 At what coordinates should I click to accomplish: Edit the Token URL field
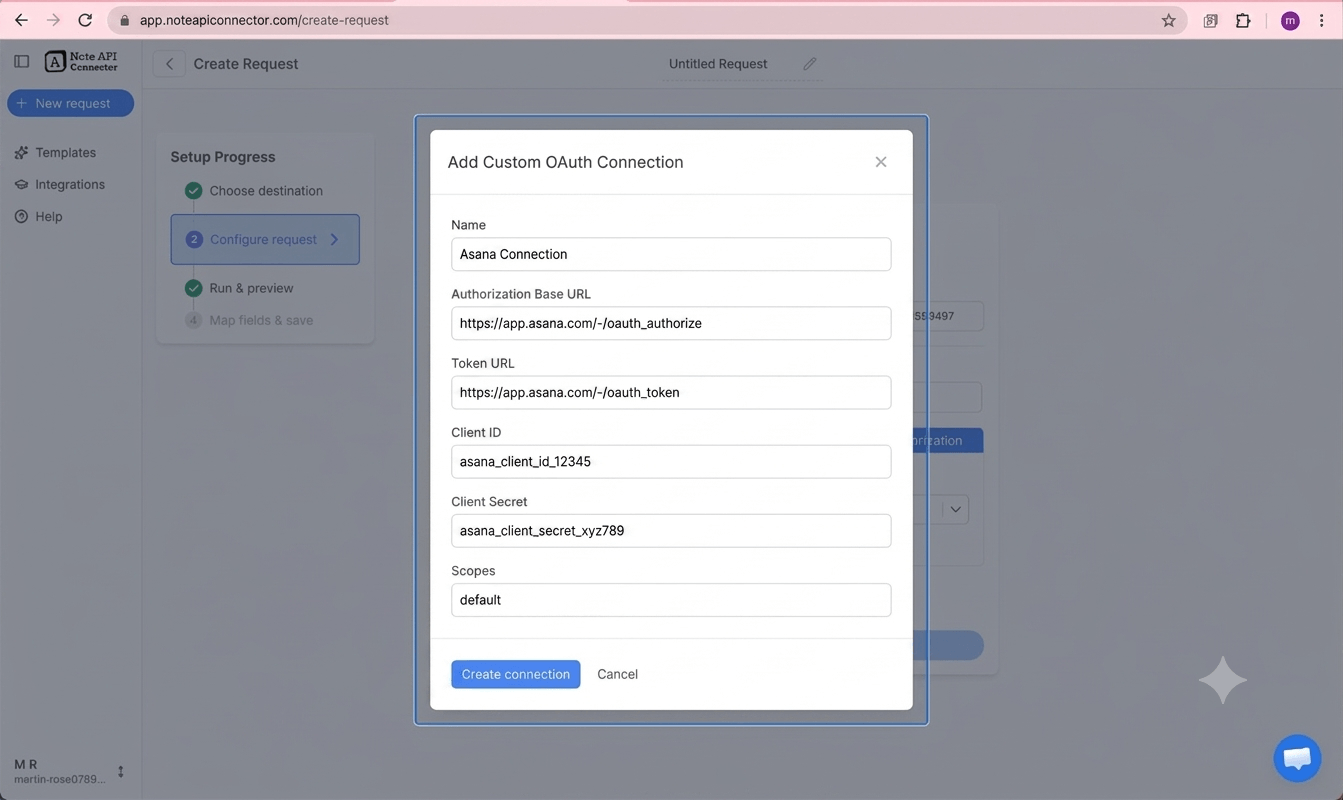[671, 392]
